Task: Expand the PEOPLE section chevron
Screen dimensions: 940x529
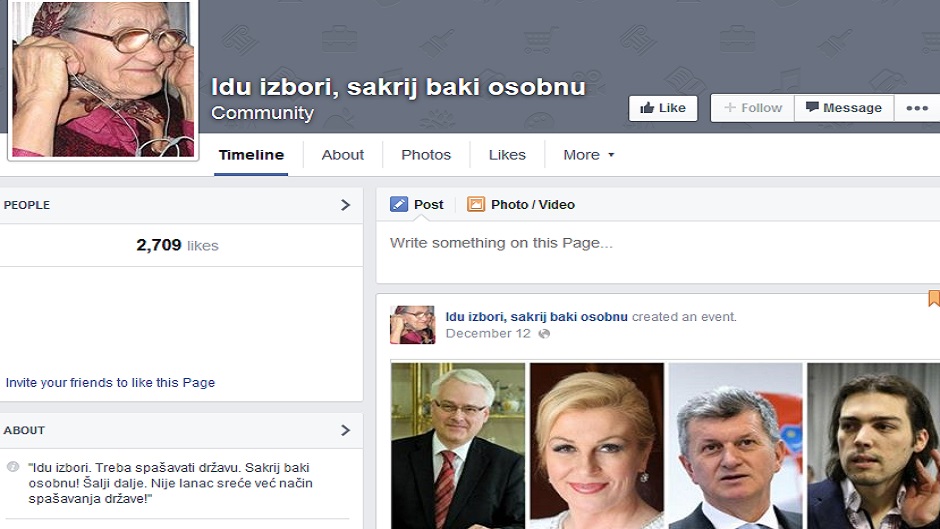Action: coord(345,205)
